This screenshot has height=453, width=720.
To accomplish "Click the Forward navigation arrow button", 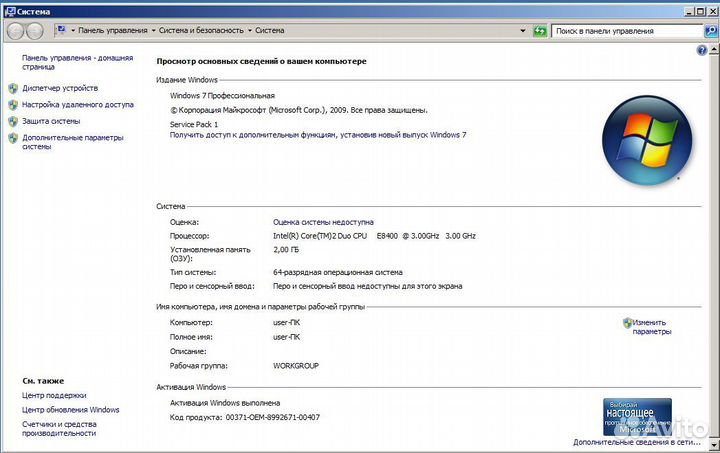I will (34, 31).
